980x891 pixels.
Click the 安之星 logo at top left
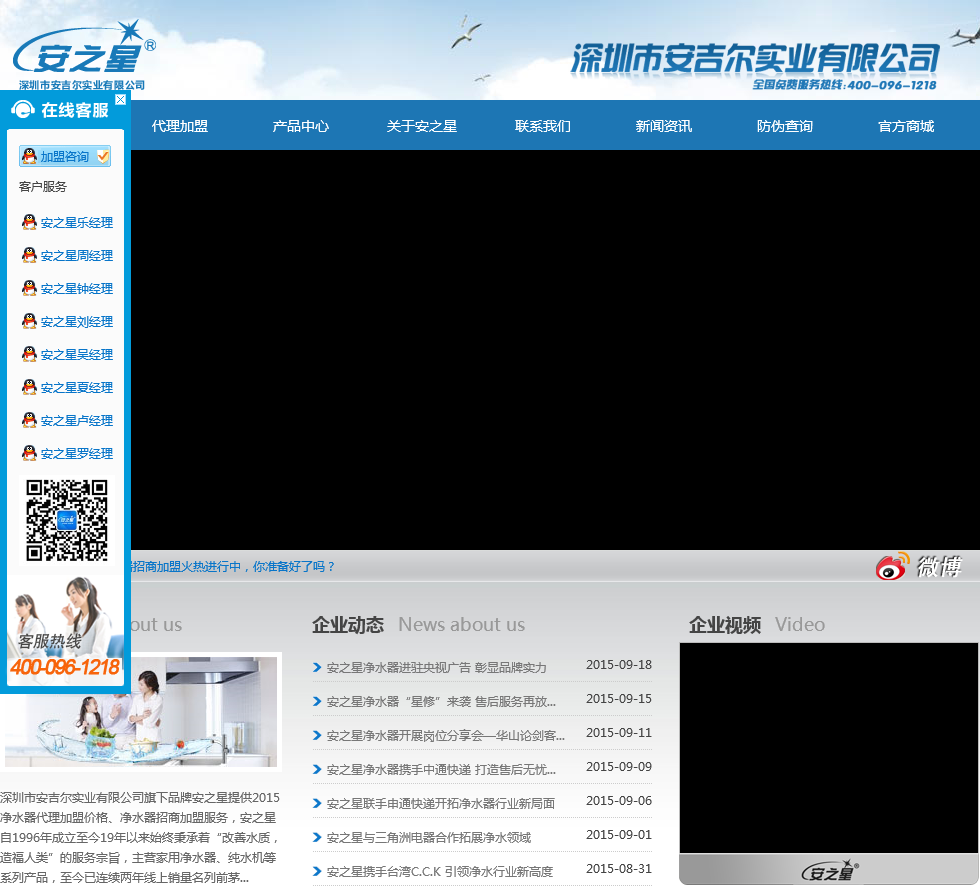pos(82,55)
